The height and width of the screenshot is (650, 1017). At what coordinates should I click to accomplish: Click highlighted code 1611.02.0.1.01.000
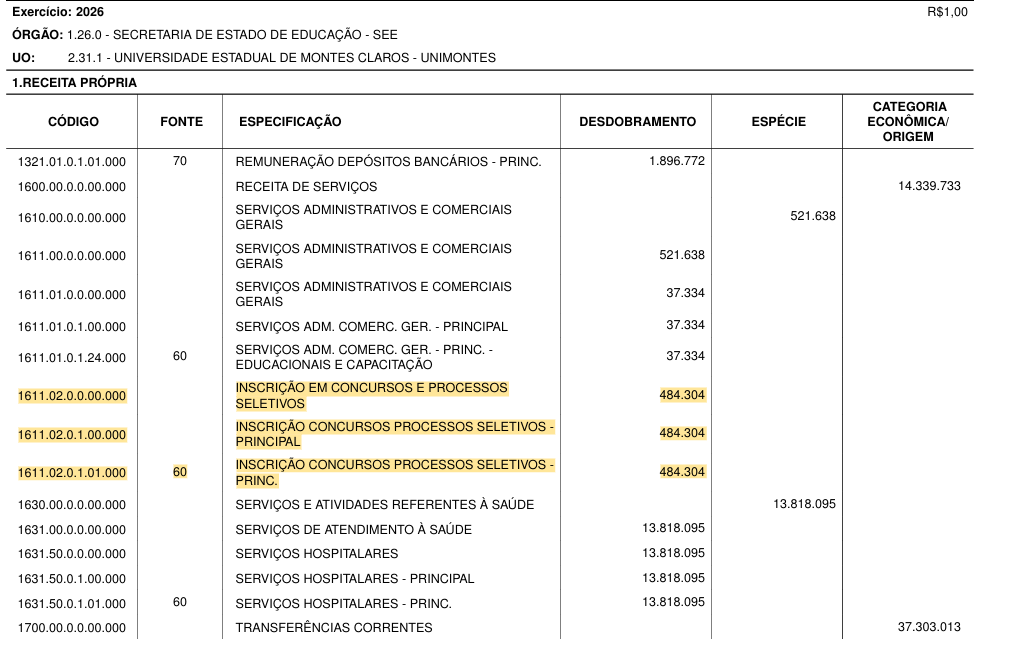pos(72,473)
